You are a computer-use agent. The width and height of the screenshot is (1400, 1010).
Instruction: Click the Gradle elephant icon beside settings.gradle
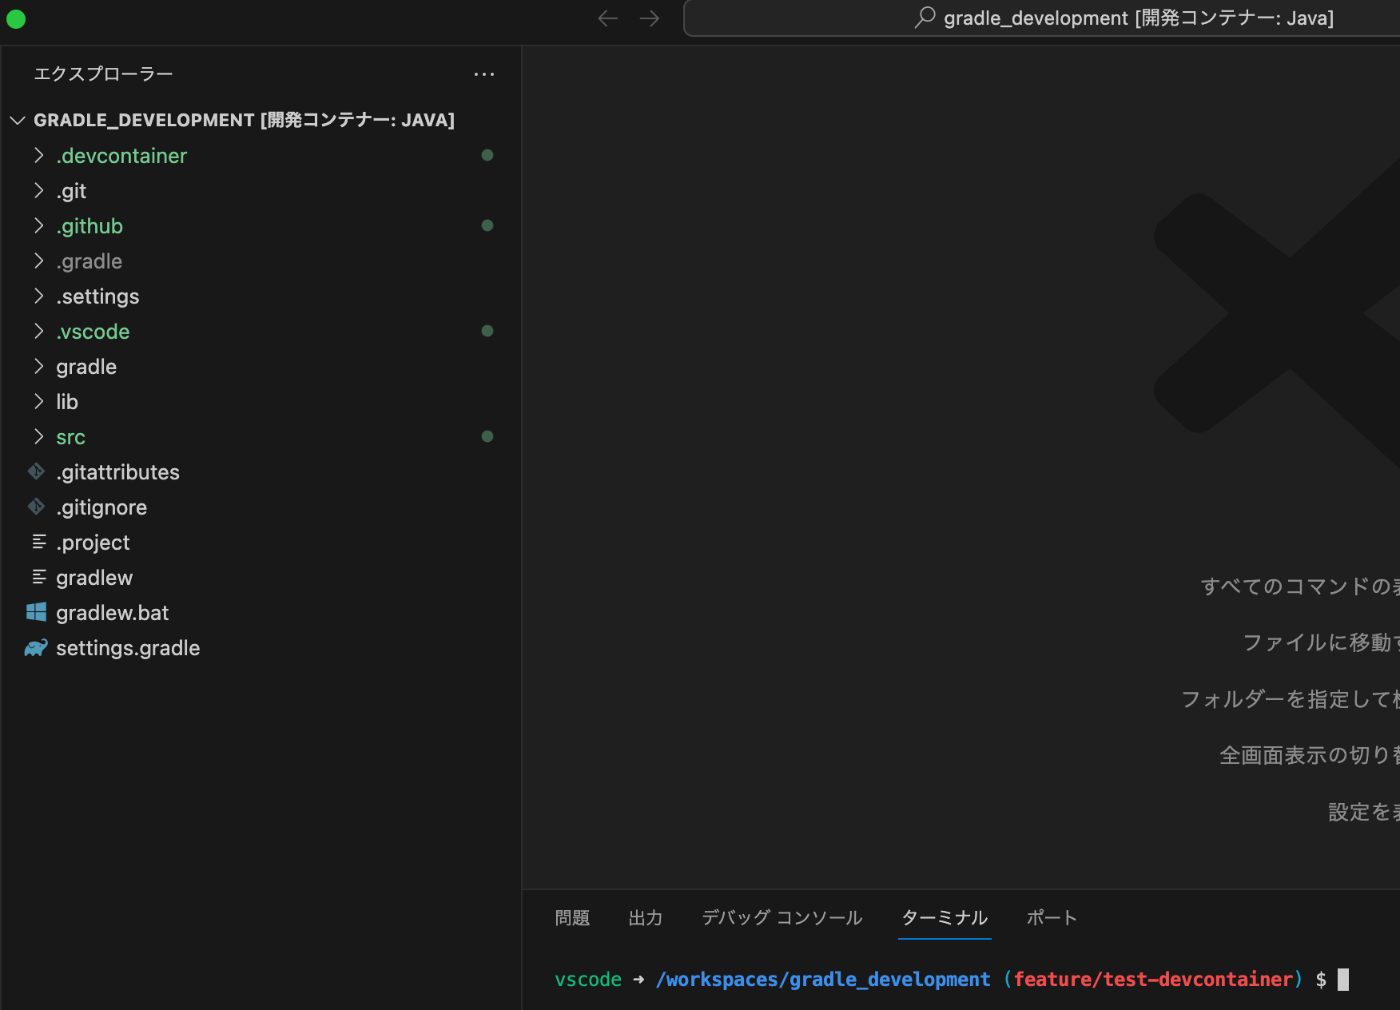[36, 648]
